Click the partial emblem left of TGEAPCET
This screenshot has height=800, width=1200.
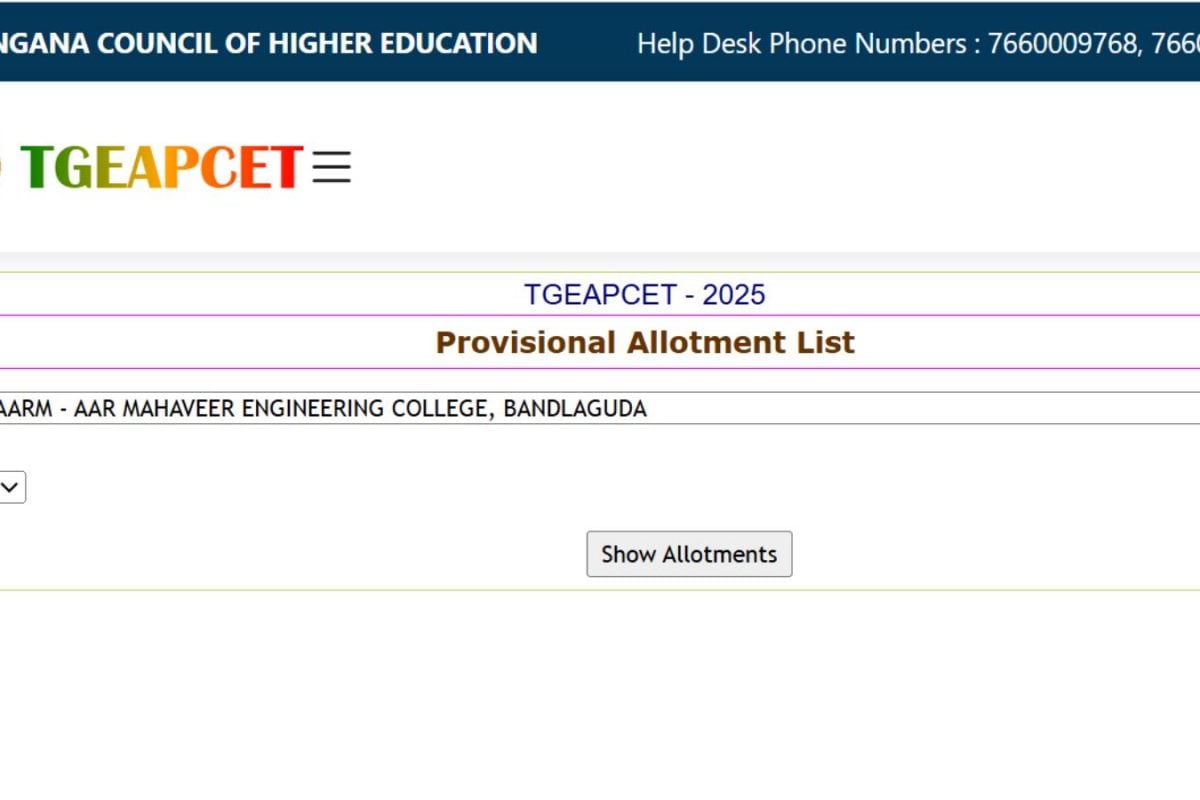click(2, 167)
